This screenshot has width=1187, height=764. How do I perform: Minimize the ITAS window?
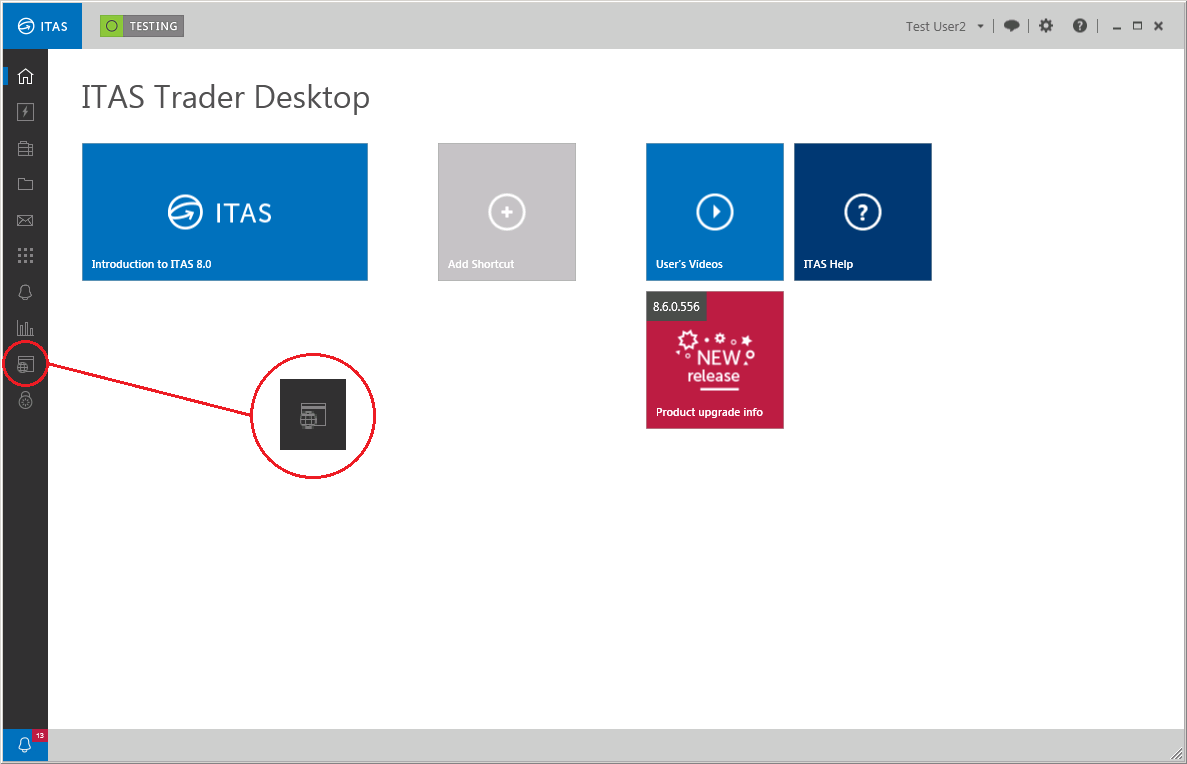(x=1116, y=27)
